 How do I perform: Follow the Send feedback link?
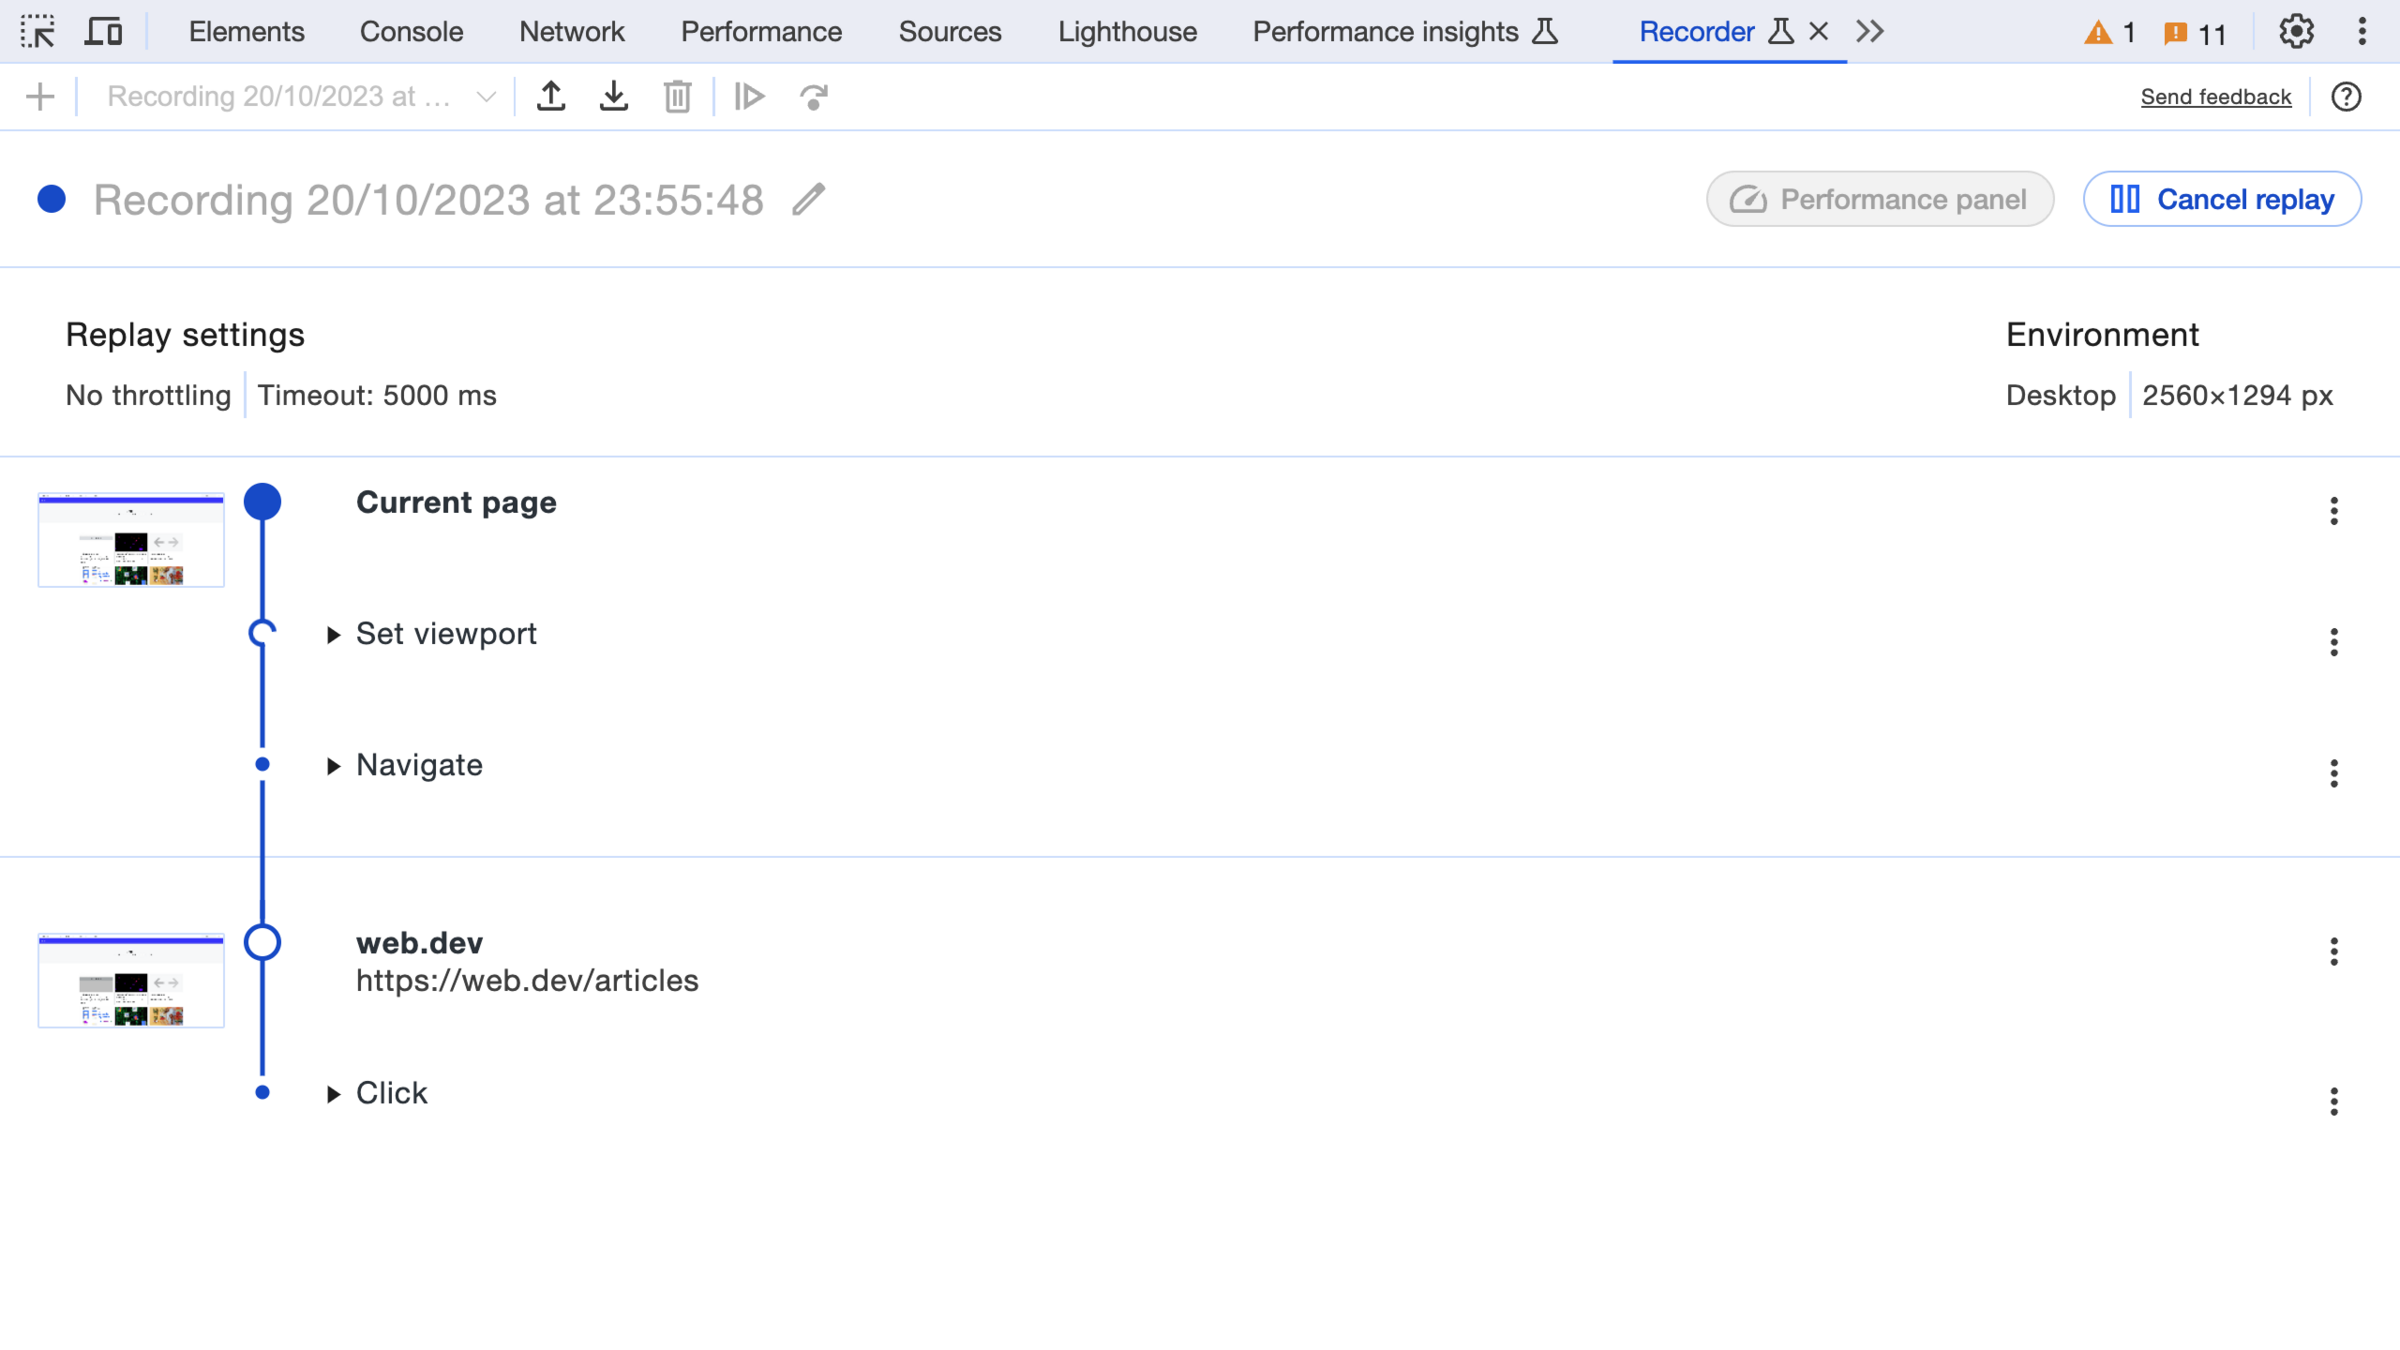[2215, 97]
